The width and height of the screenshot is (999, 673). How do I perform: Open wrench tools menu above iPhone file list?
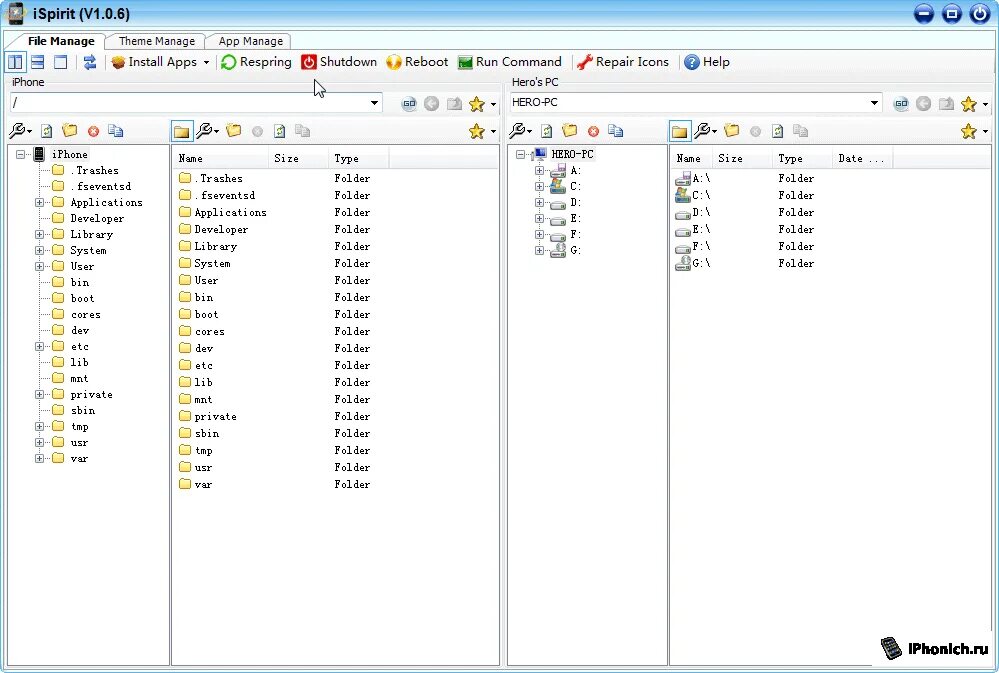[207, 131]
